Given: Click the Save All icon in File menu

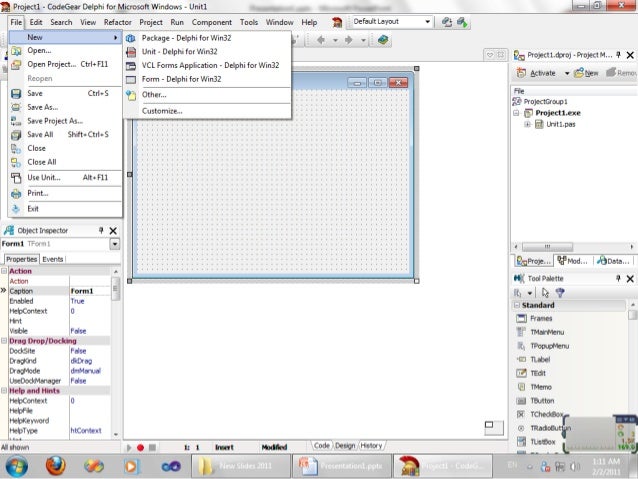Looking at the screenshot, I should tap(16, 135).
